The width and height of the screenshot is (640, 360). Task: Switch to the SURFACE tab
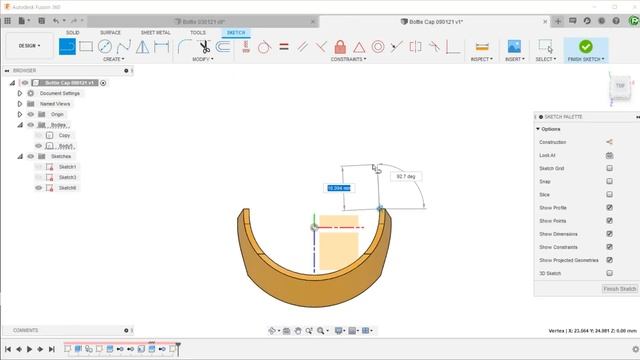pyautogui.click(x=110, y=33)
